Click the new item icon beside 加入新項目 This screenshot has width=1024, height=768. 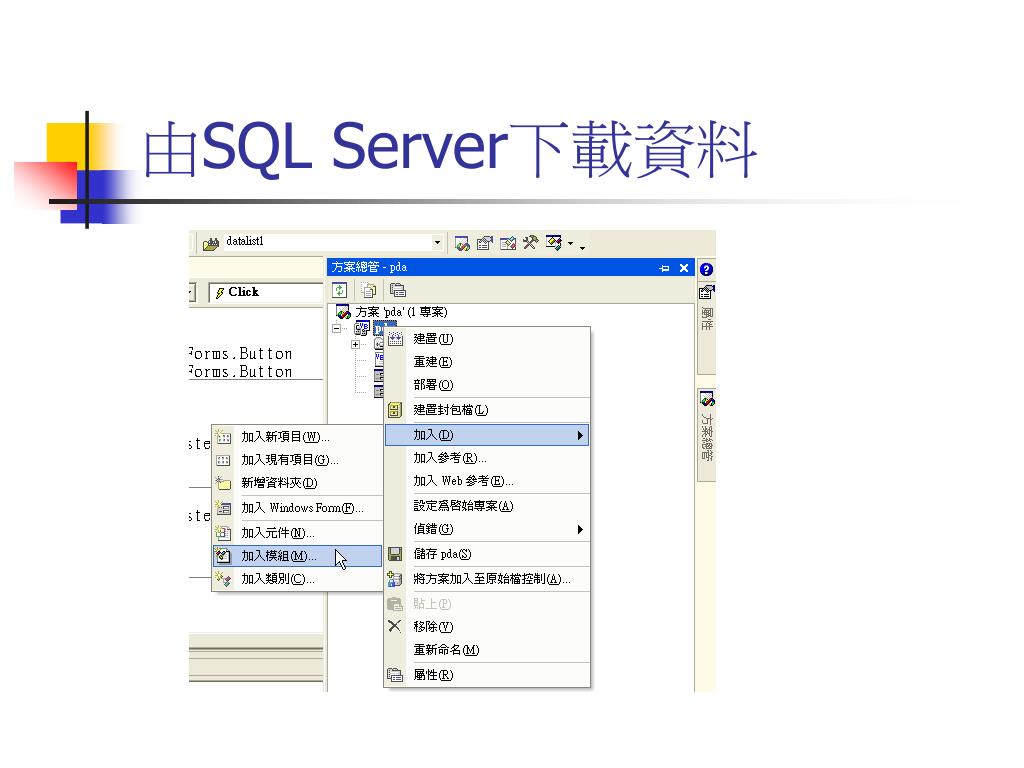[223, 436]
